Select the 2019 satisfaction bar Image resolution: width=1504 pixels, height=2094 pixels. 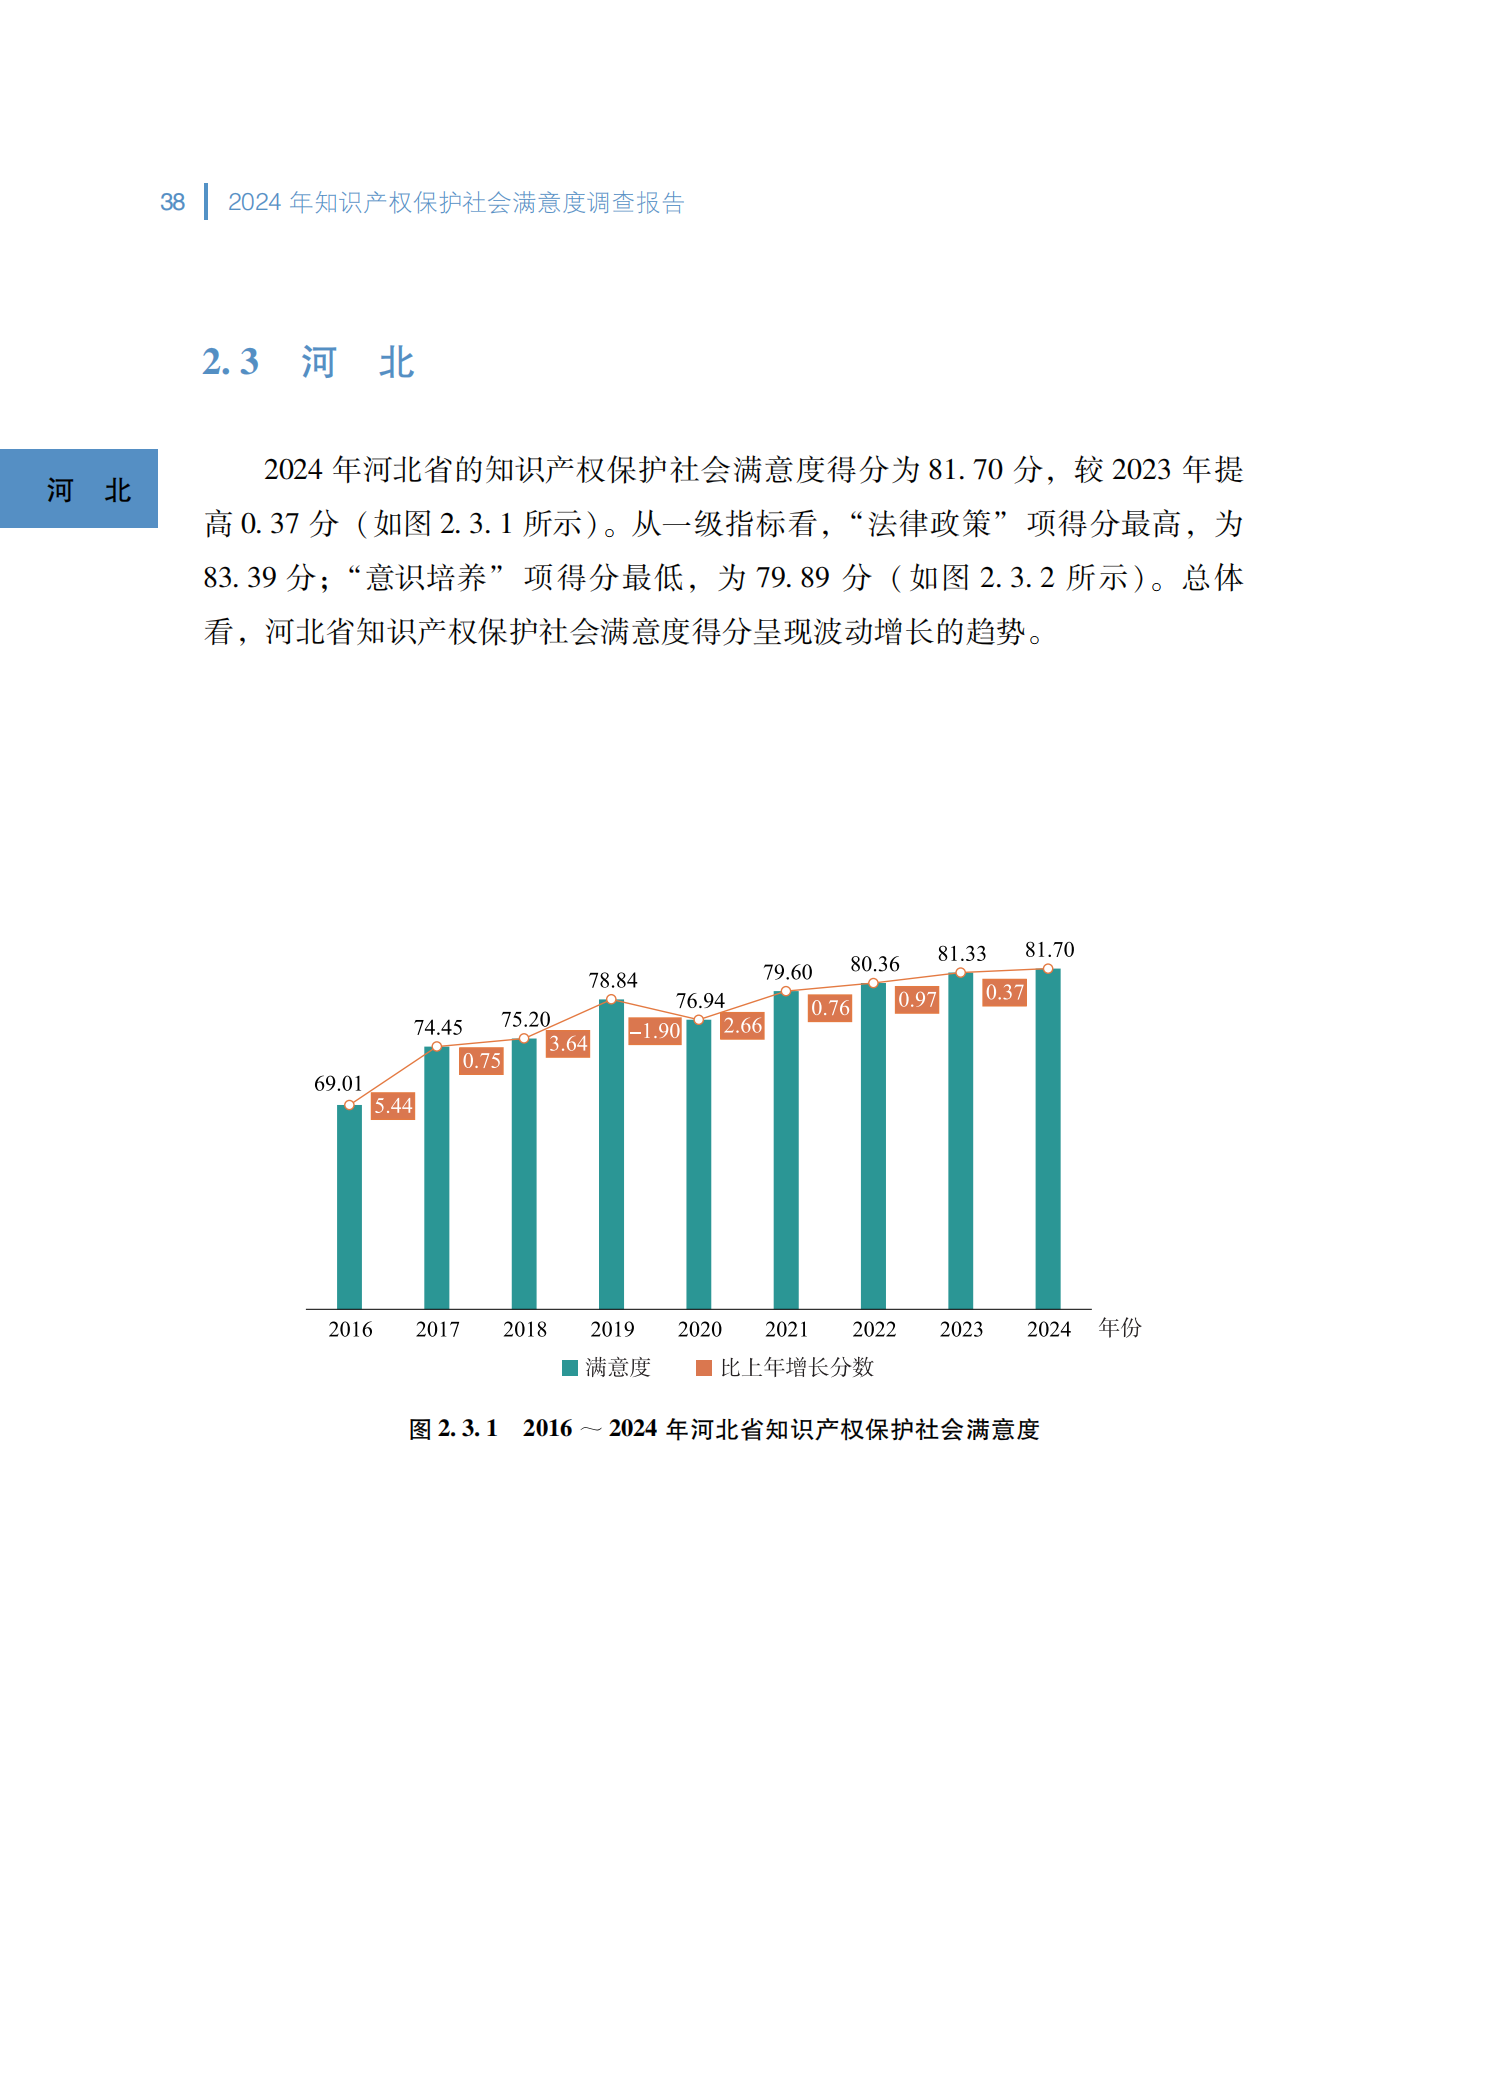tap(611, 1153)
